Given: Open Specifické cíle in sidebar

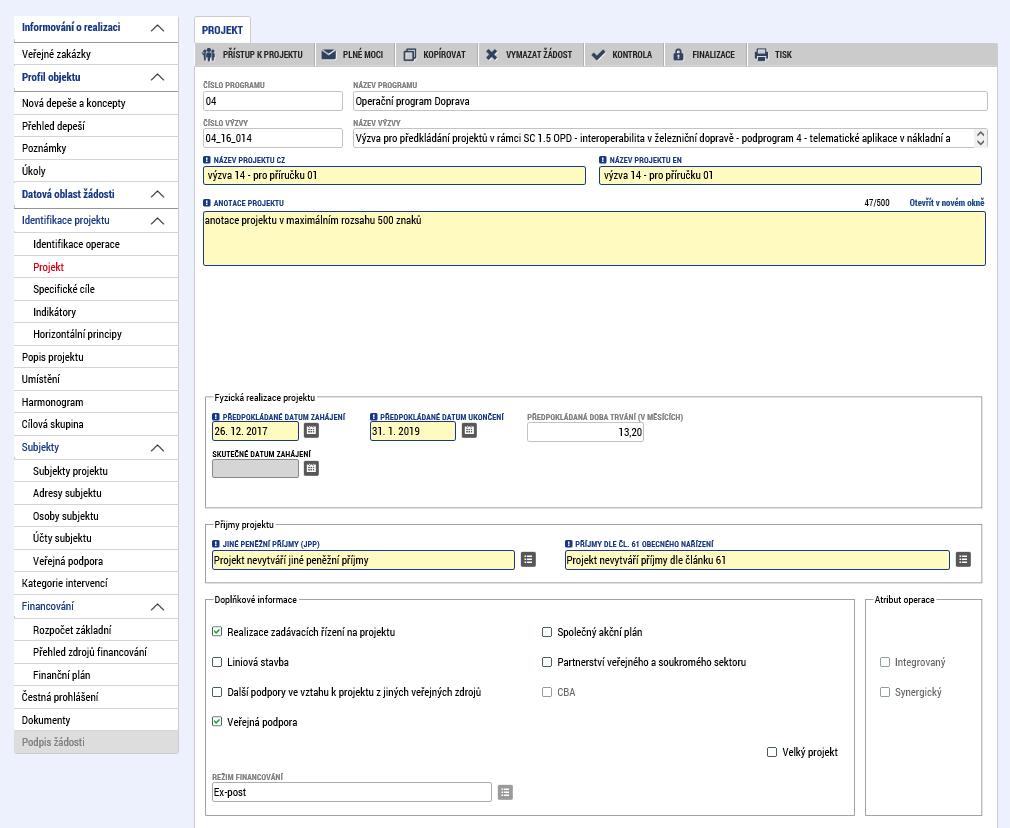Looking at the screenshot, I should [x=96, y=289].
